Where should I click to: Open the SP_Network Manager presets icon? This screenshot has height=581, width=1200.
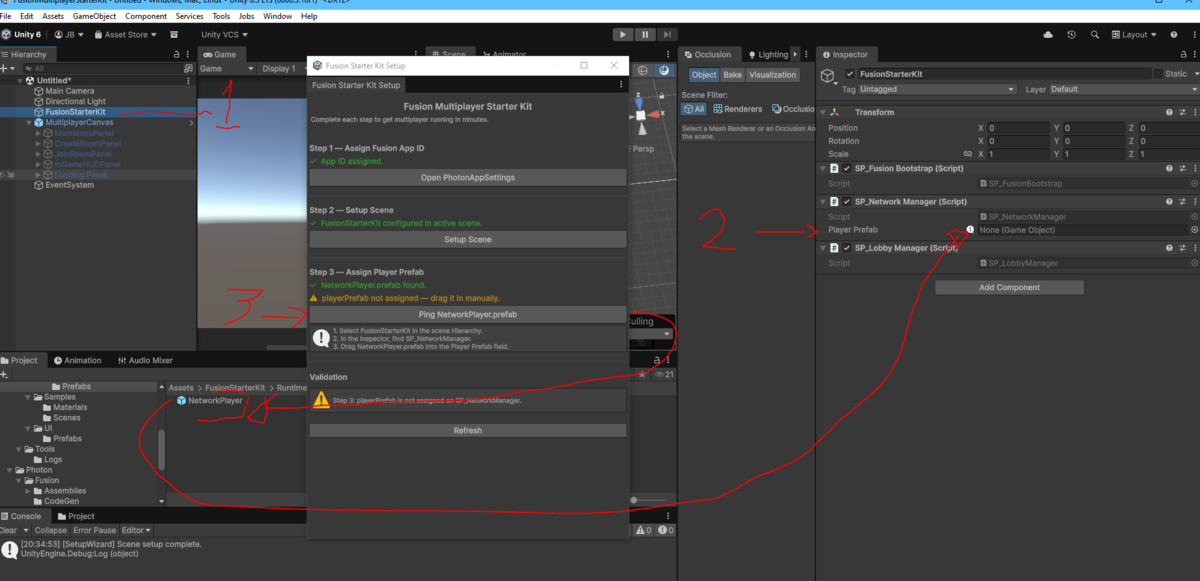coord(1181,202)
